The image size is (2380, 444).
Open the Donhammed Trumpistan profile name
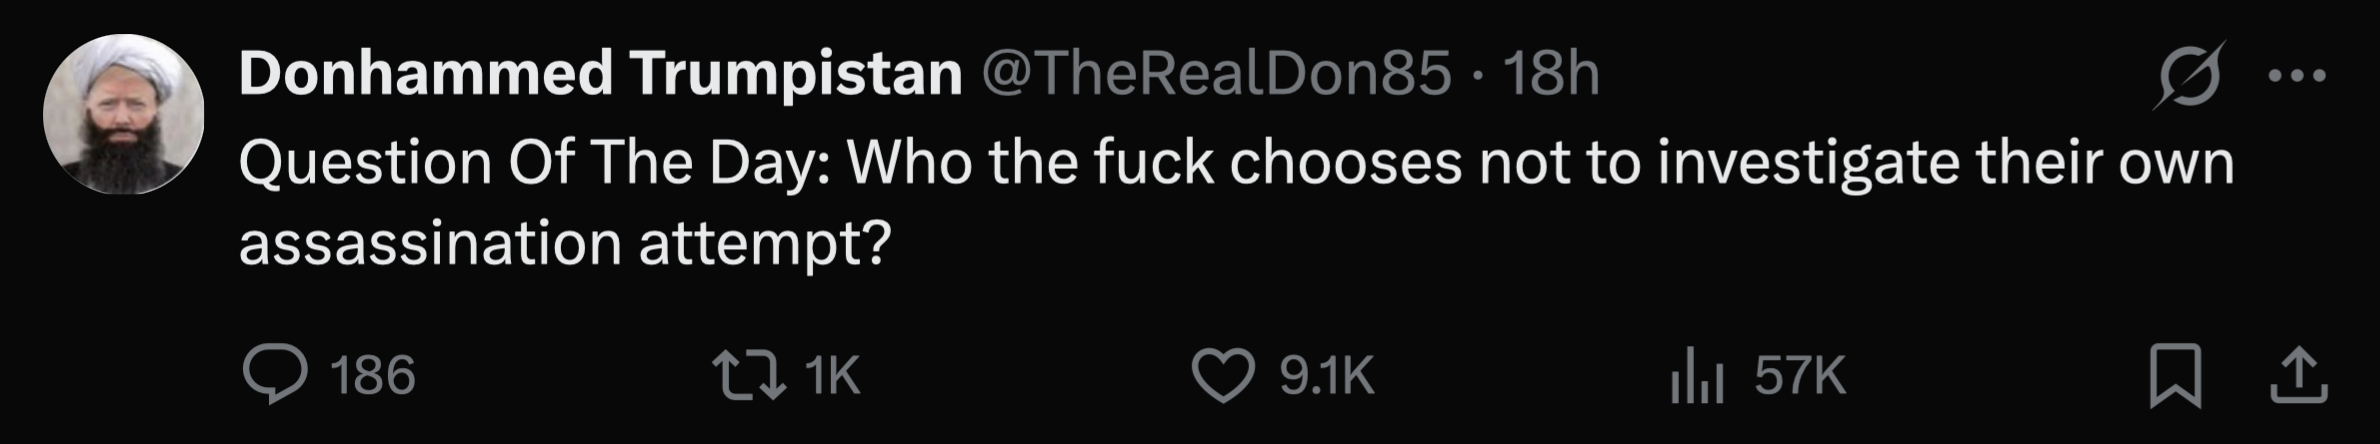(x=600, y=74)
